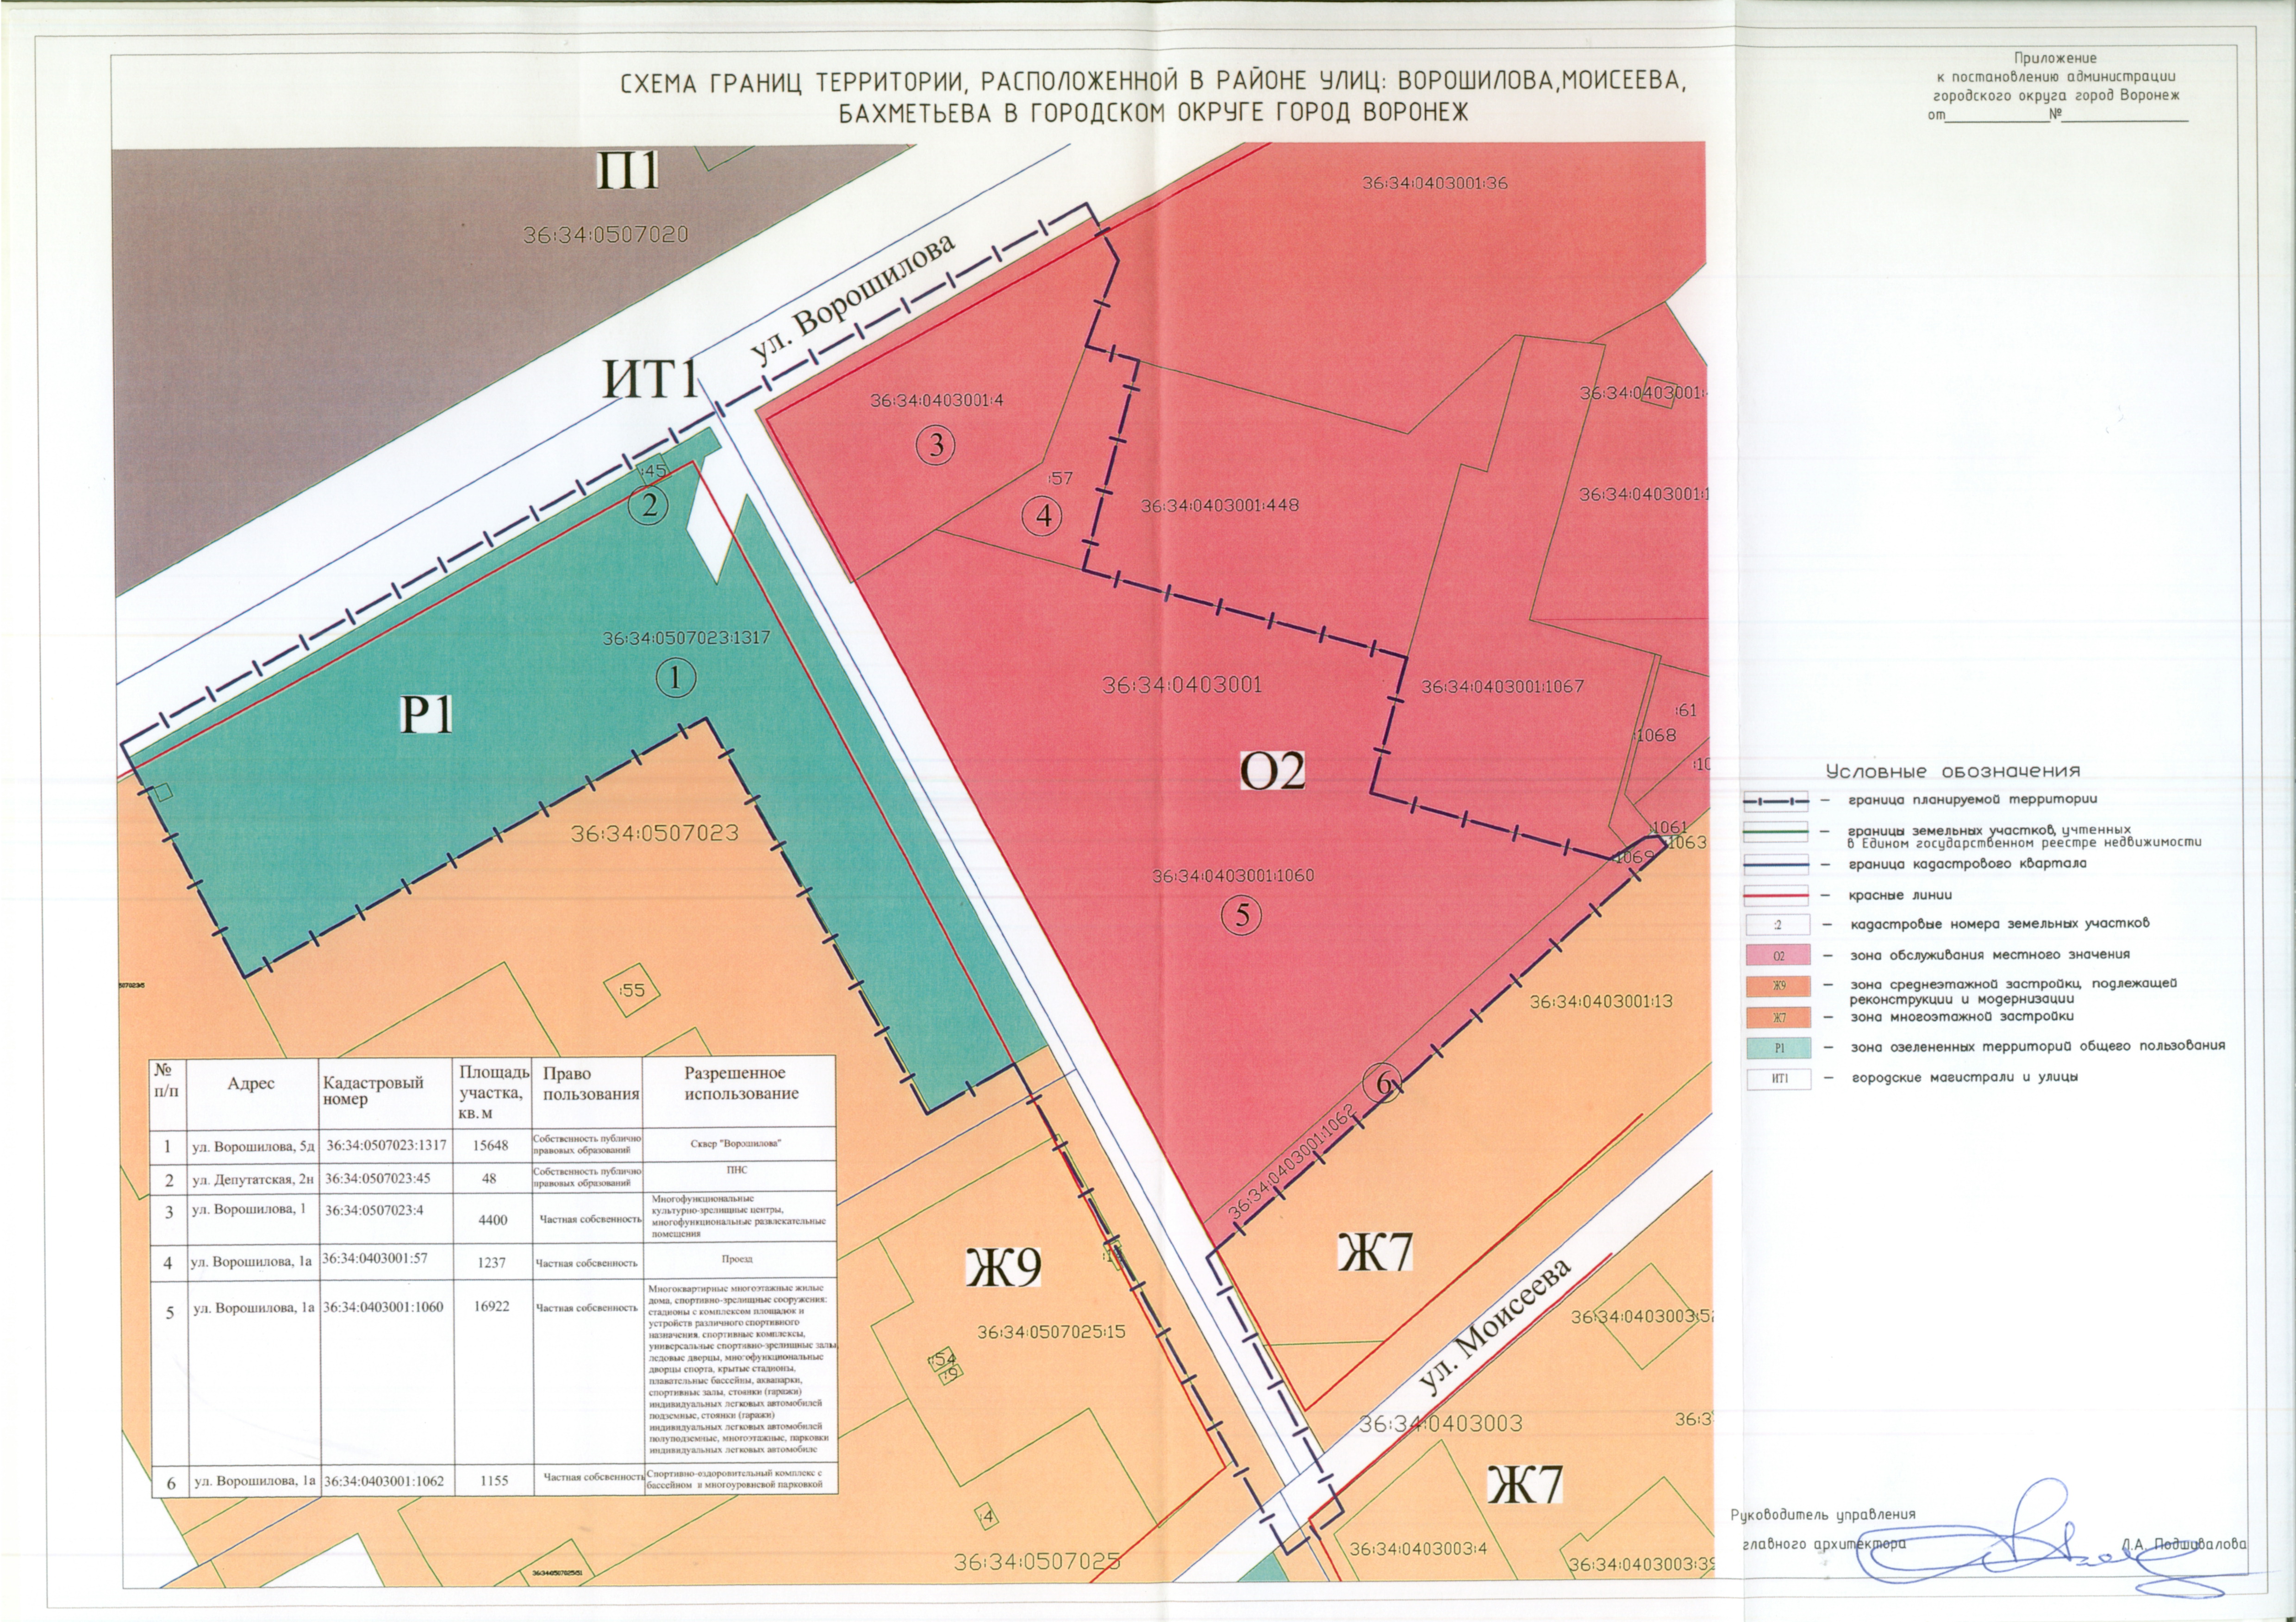Click the pink О2 legend swatch
Screen dimensions: 2296x1622
click(x=1778, y=956)
